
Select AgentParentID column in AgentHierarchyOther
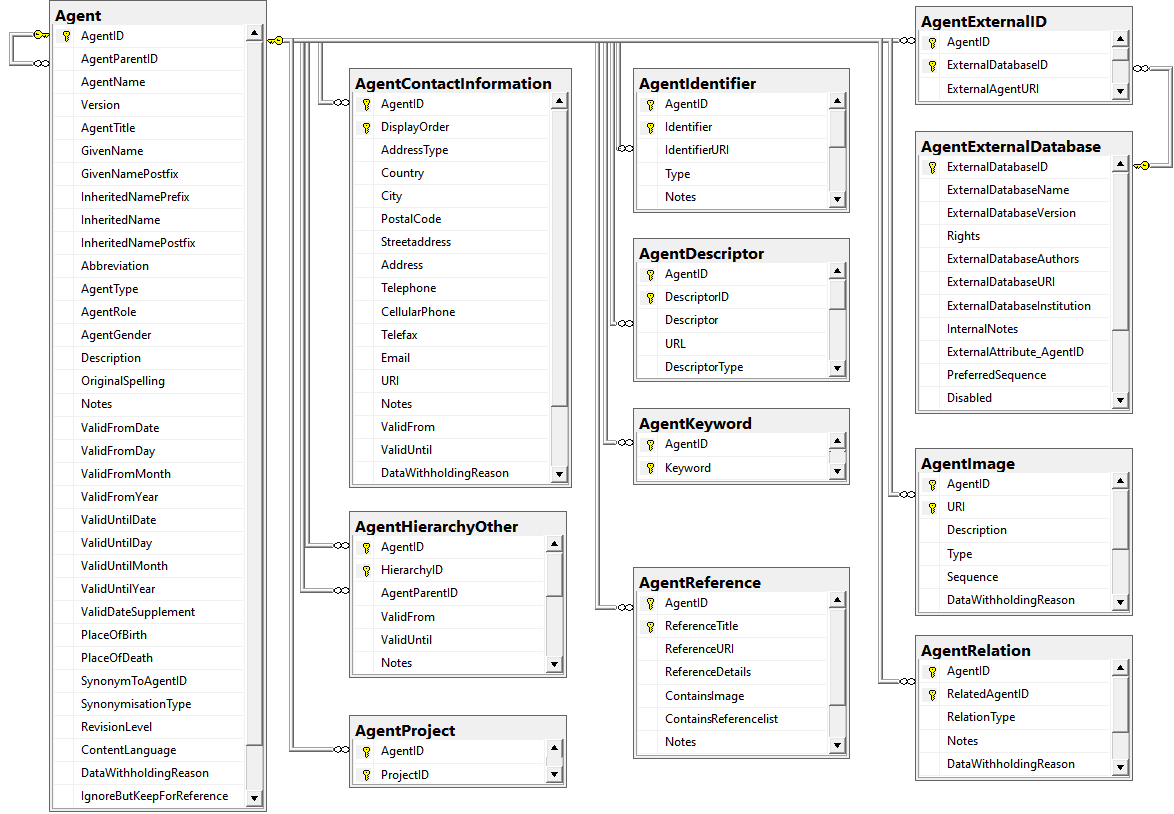[x=448, y=593]
